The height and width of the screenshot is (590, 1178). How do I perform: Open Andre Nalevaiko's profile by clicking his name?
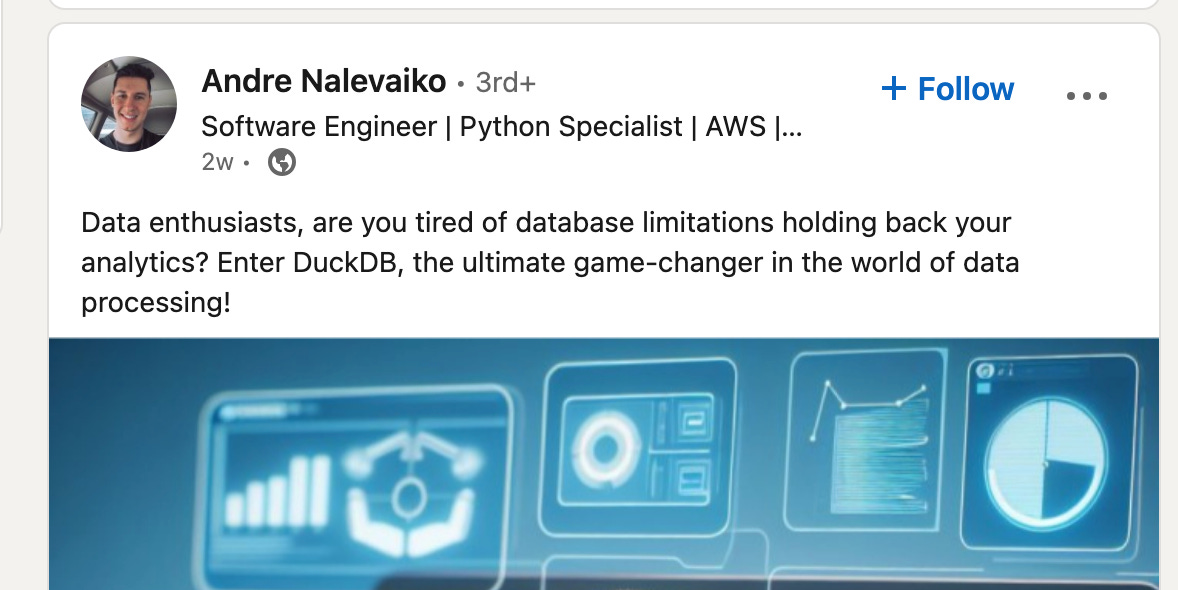click(323, 81)
